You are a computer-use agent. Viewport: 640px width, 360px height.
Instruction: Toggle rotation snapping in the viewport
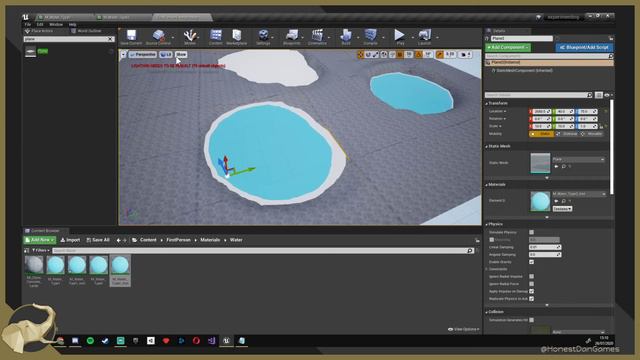coord(419,54)
